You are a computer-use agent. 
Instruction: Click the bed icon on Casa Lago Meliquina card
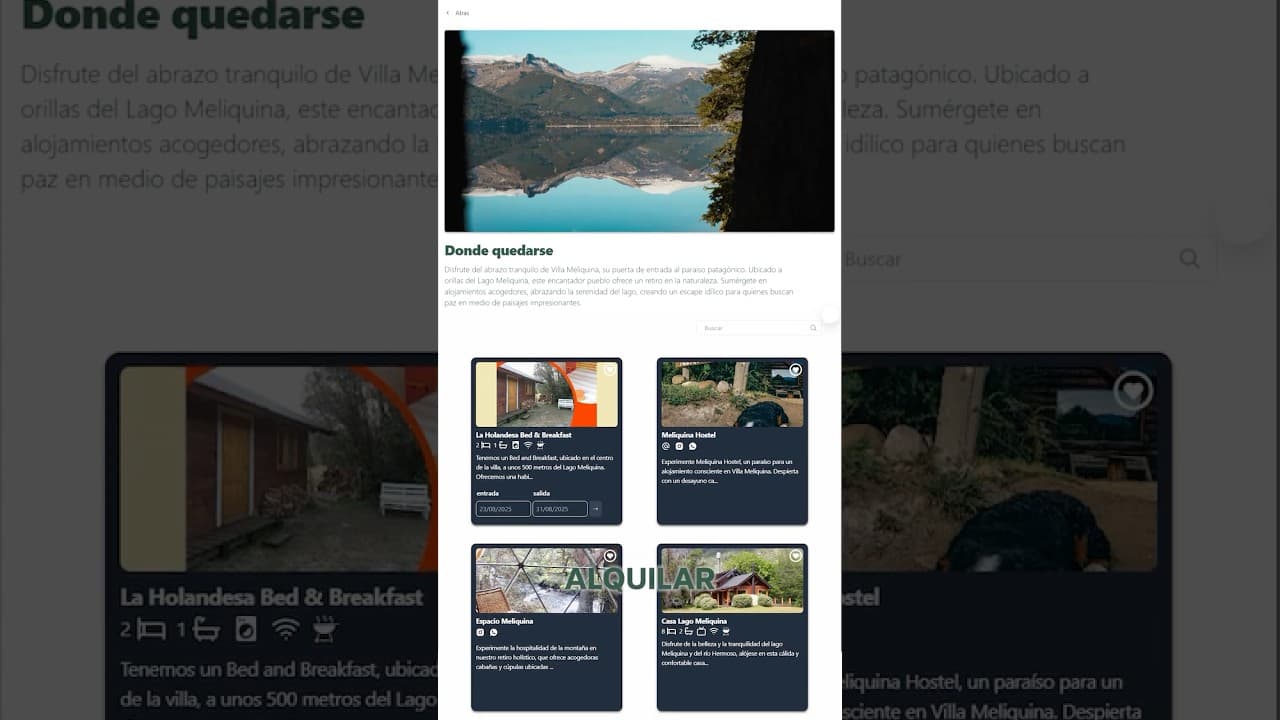point(672,632)
